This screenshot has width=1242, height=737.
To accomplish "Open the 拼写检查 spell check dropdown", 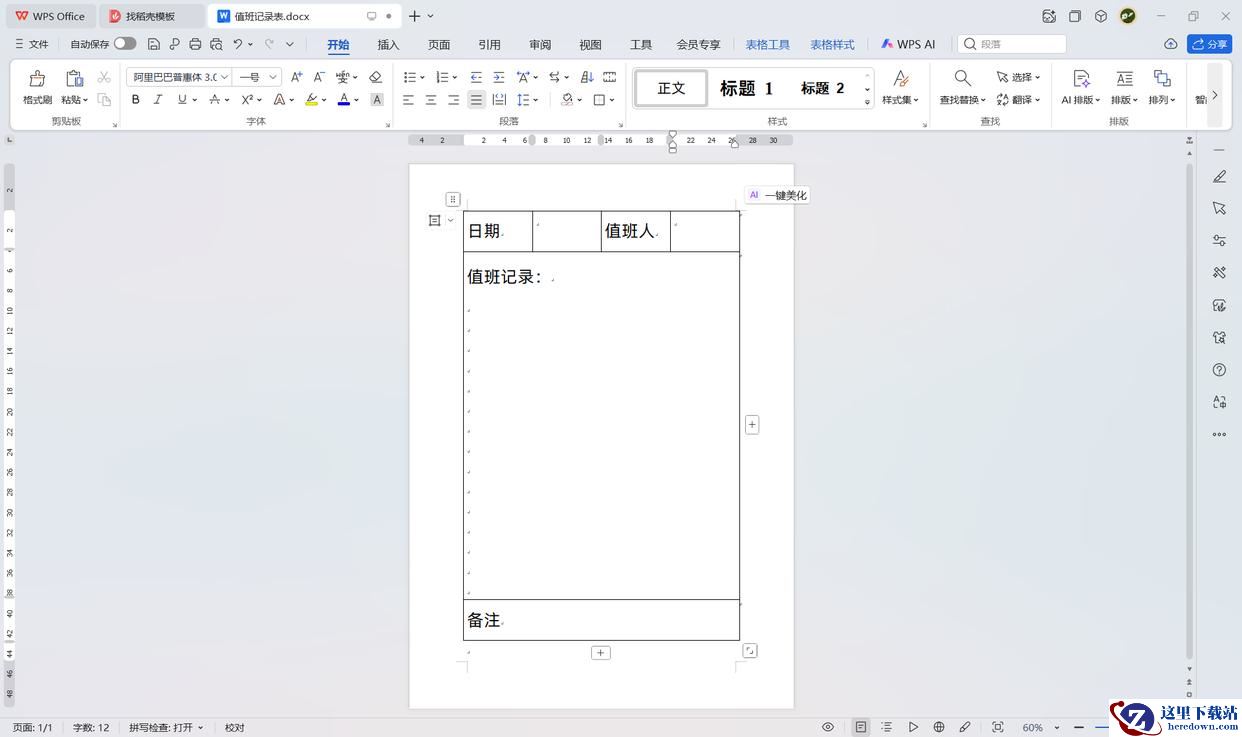I will (x=166, y=727).
